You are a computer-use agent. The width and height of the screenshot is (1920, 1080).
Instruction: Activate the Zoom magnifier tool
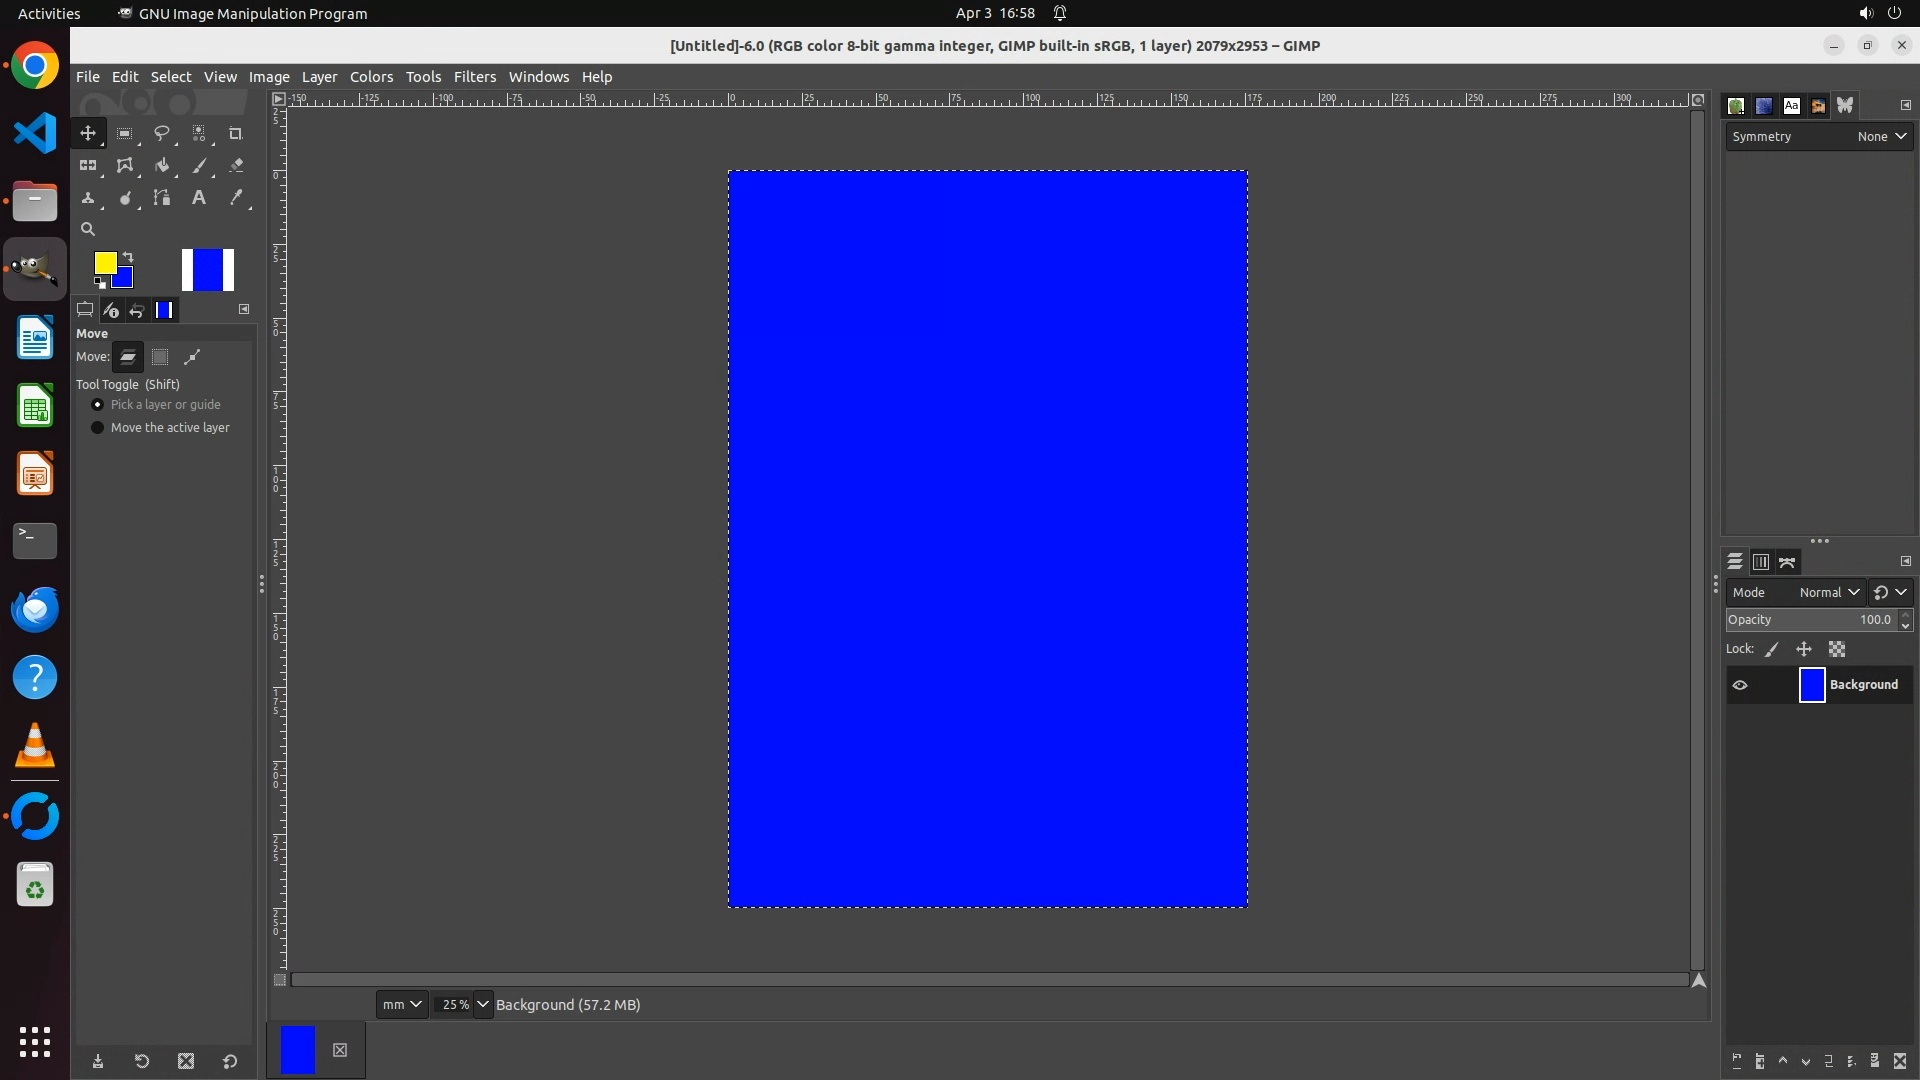(x=88, y=229)
